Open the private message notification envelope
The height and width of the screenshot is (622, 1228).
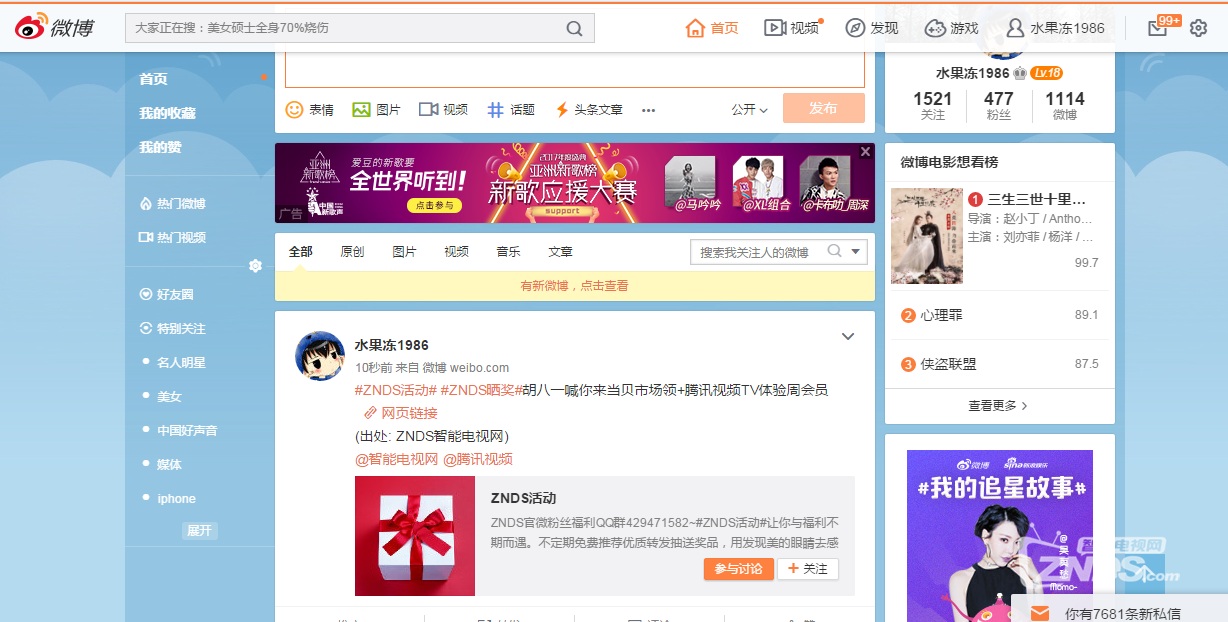1041,613
